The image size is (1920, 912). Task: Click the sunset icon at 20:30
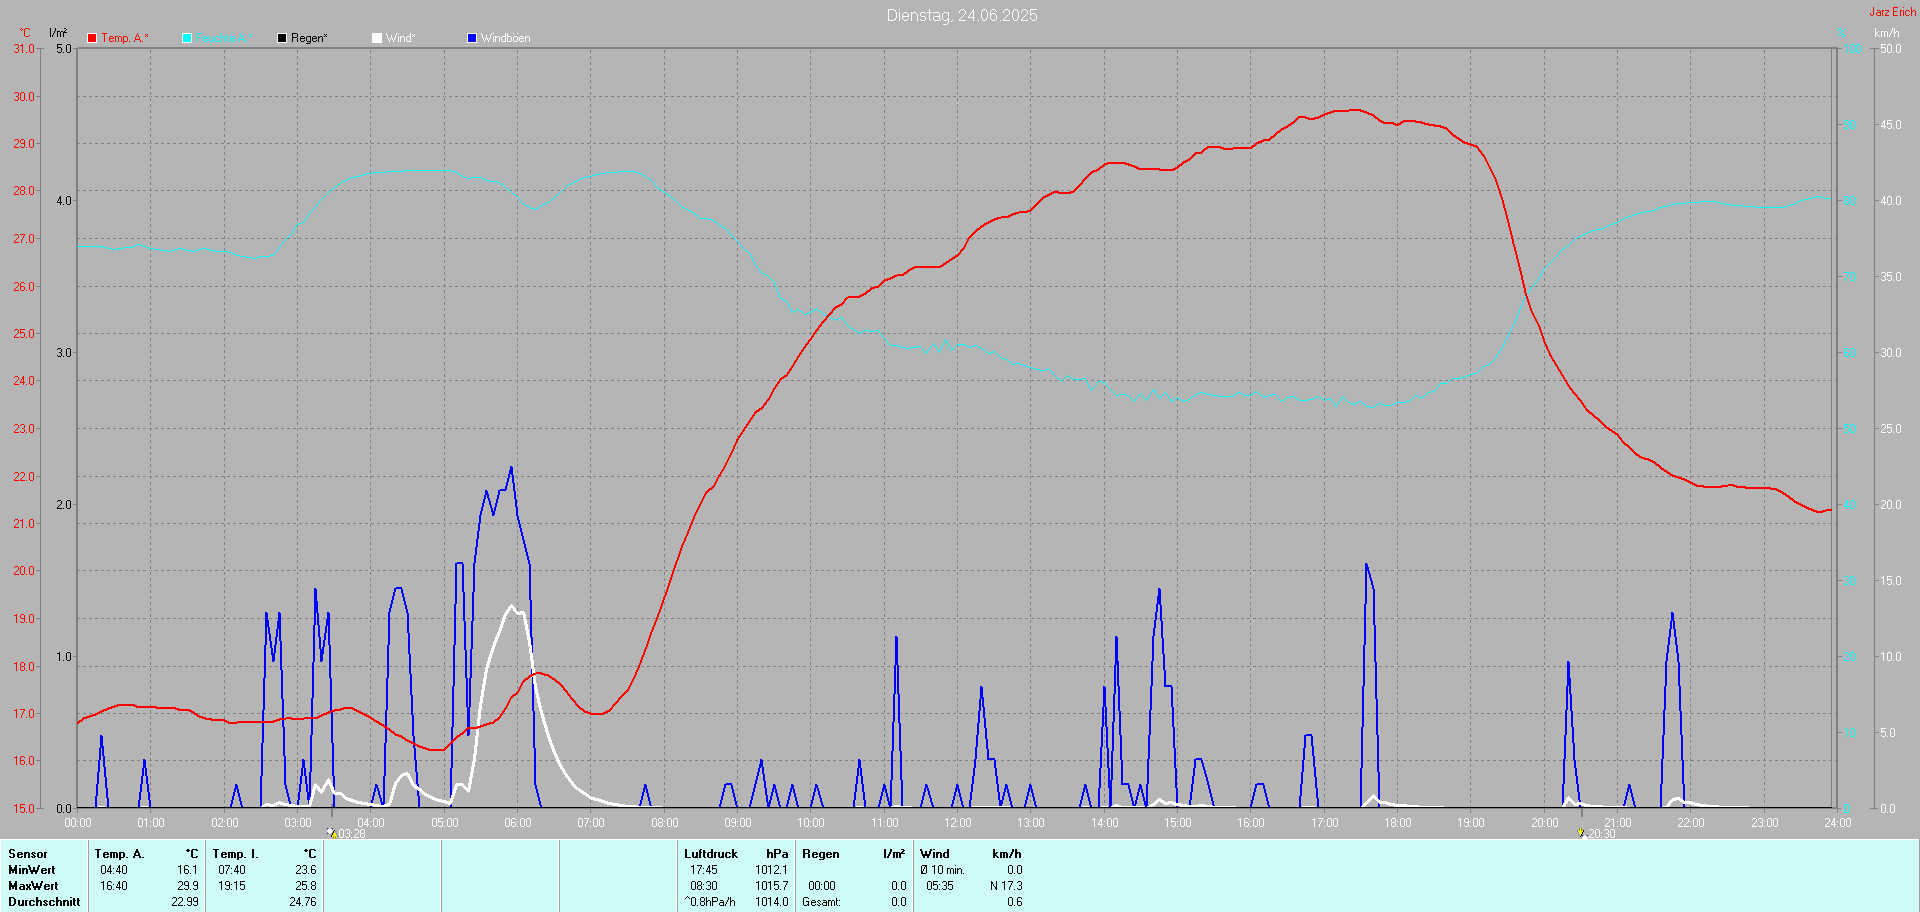1581,832
